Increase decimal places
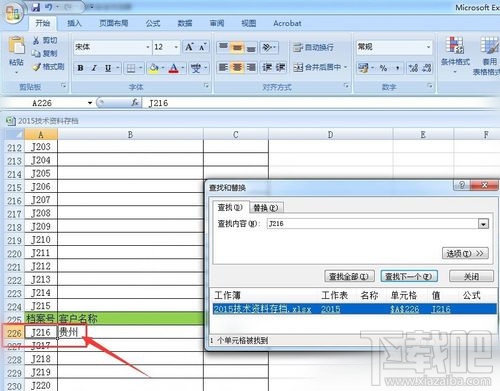The image size is (500, 391). [413, 68]
